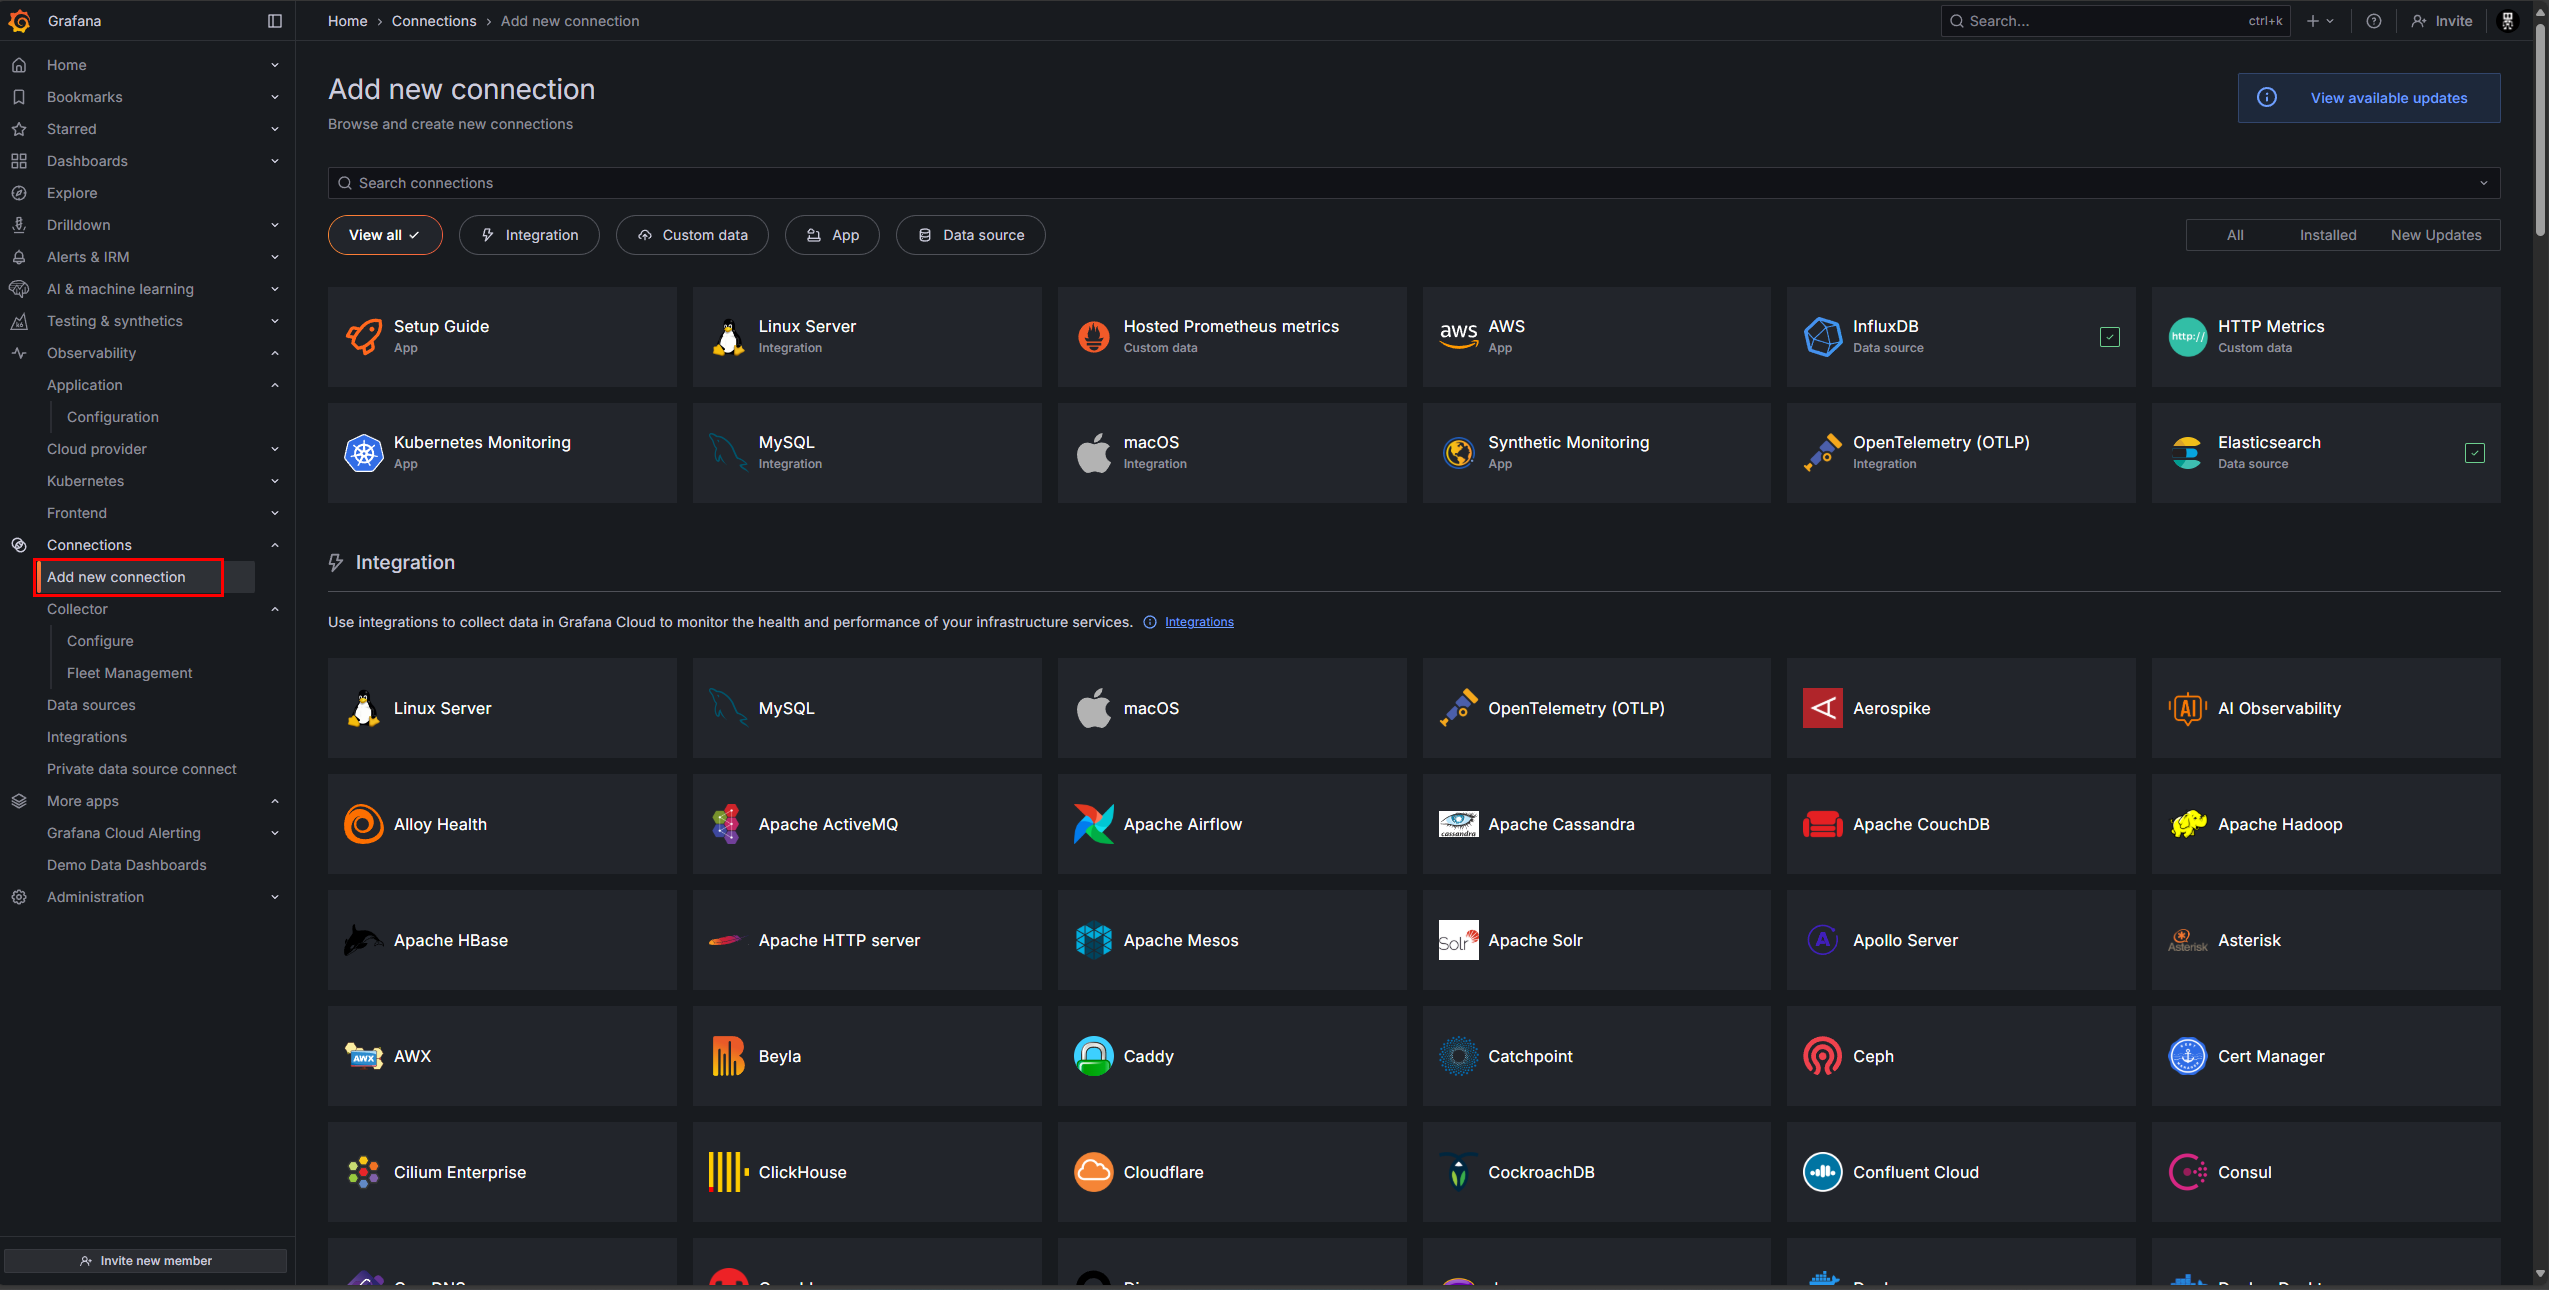The image size is (2549, 1290).
Task: Open the Apache Cassandra integration card
Action: (1596, 824)
